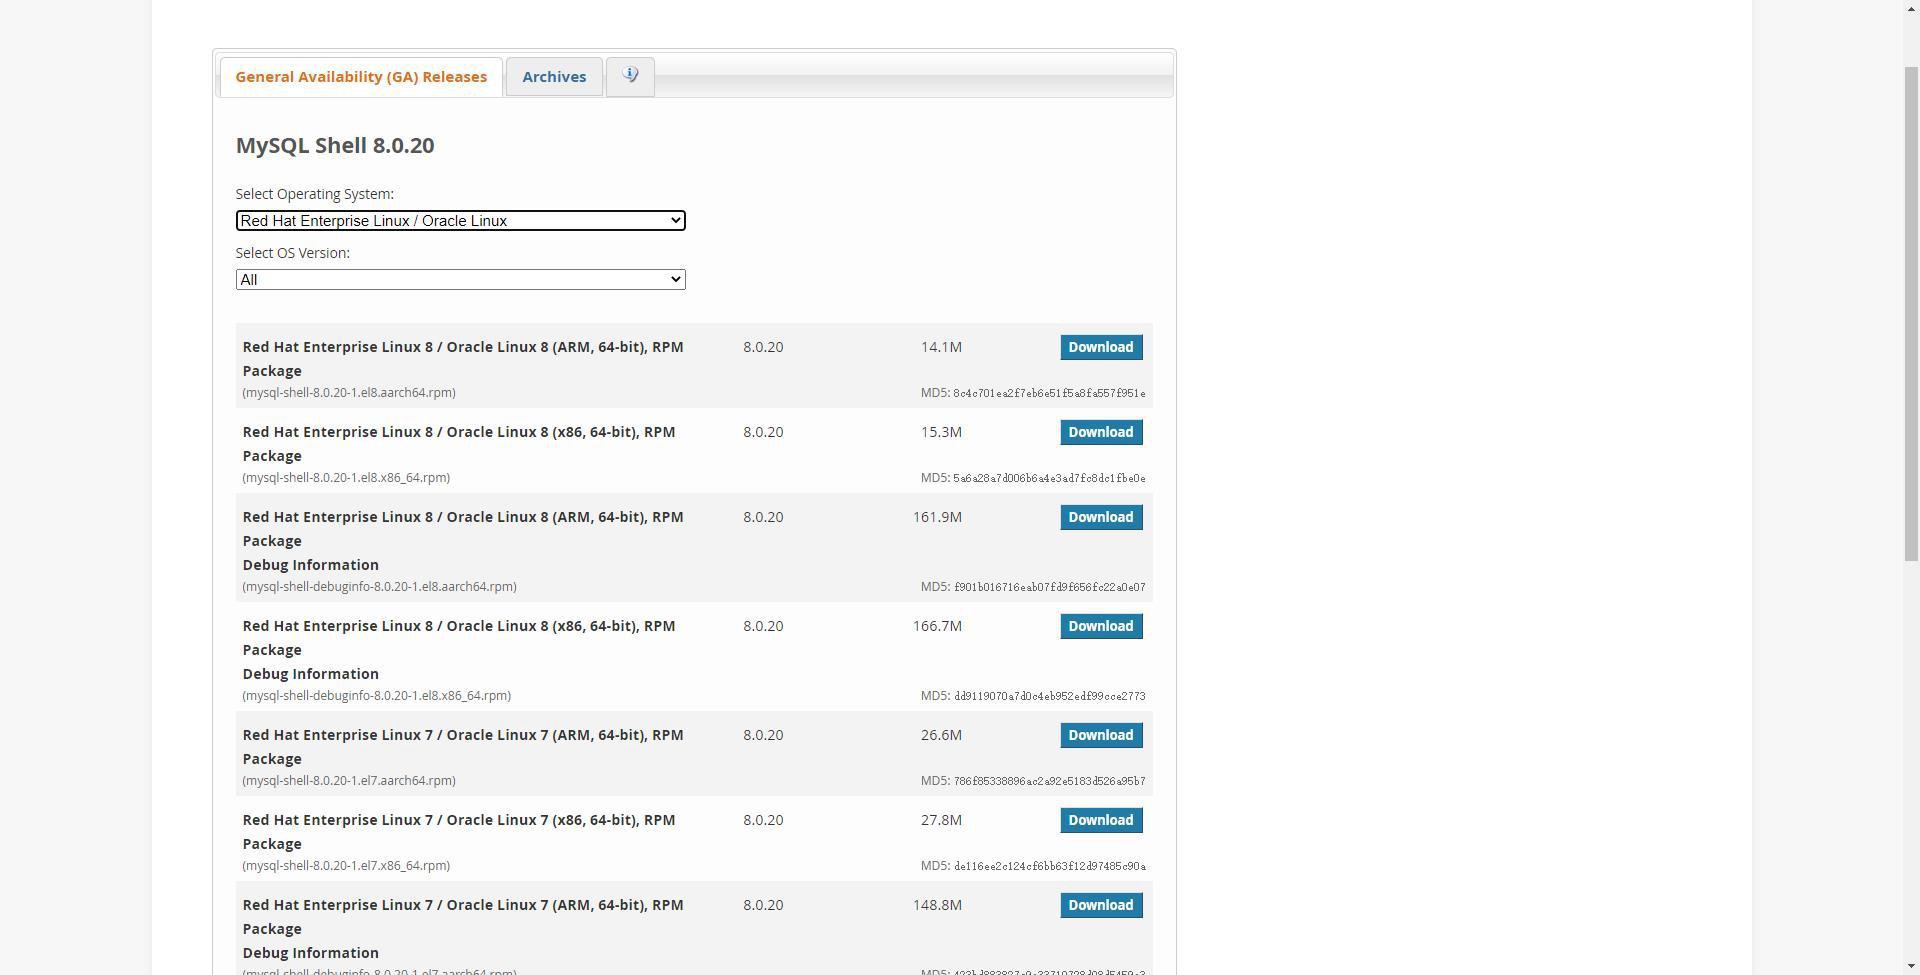
Task: Click the scrollbar up arrow
Action: click(1911, 8)
